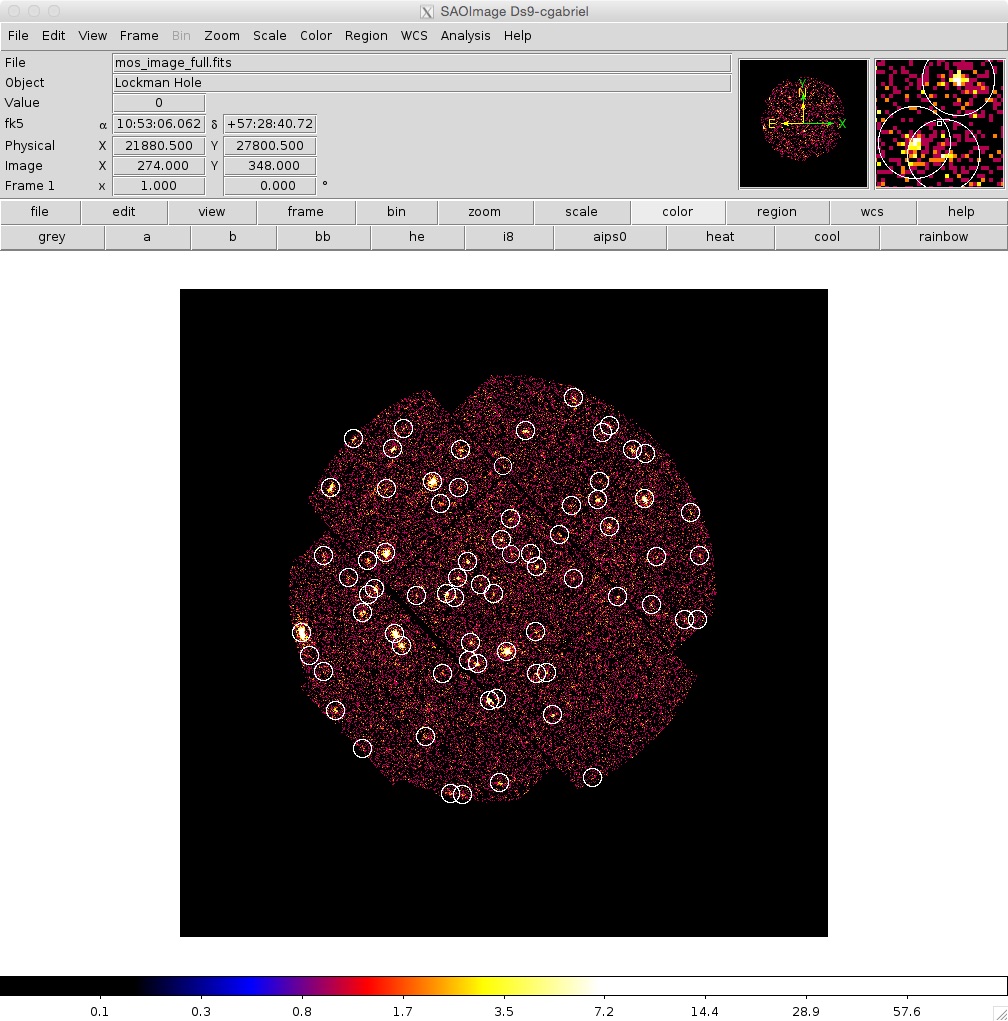Select the heat colormap
Screen dimensions: 1008x1021
point(720,237)
